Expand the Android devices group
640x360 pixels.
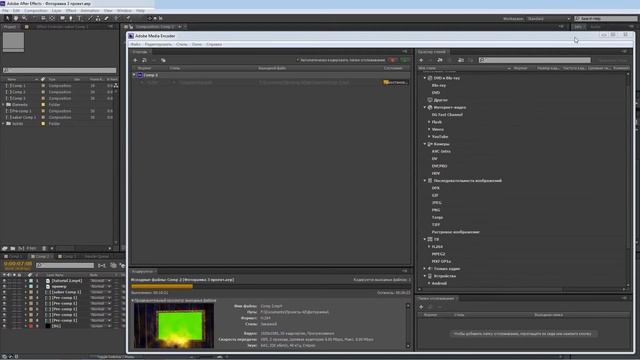point(429,283)
